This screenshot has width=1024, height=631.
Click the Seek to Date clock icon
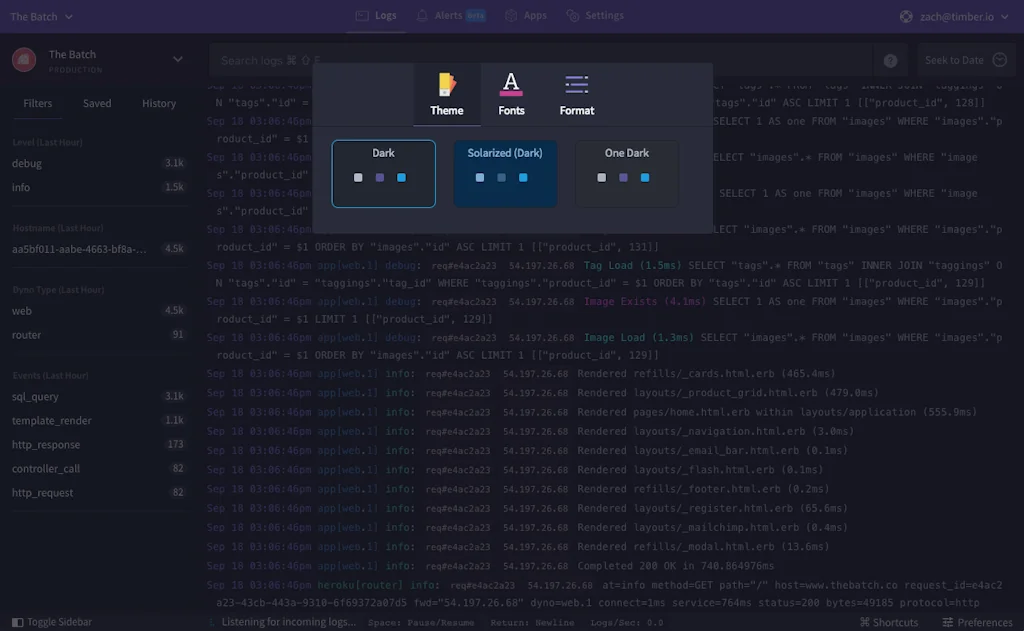tap(998, 60)
